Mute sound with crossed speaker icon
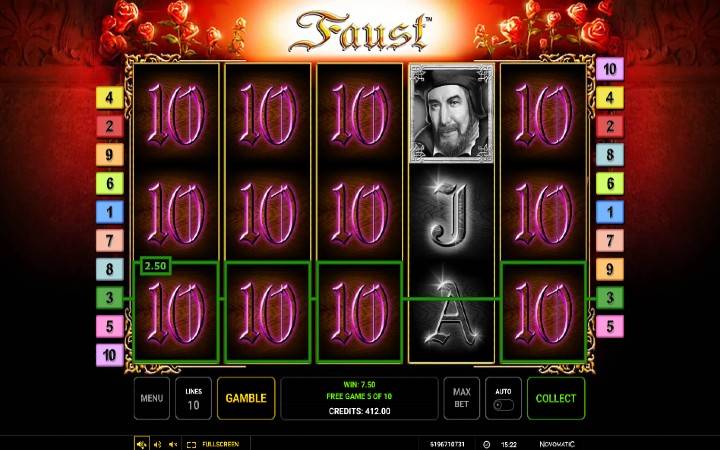Image resolution: width=720 pixels, height=450 pixels. coord(173,444)
